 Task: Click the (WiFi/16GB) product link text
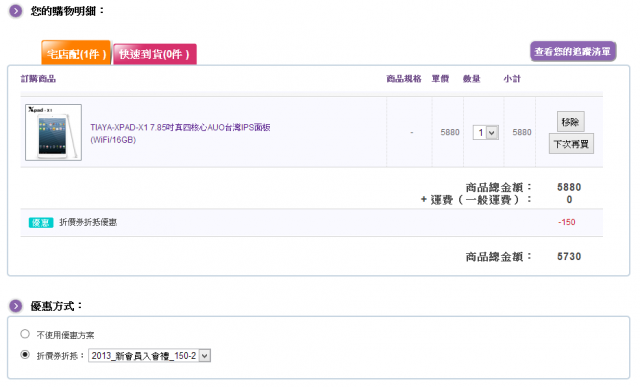tap(113, 140)
